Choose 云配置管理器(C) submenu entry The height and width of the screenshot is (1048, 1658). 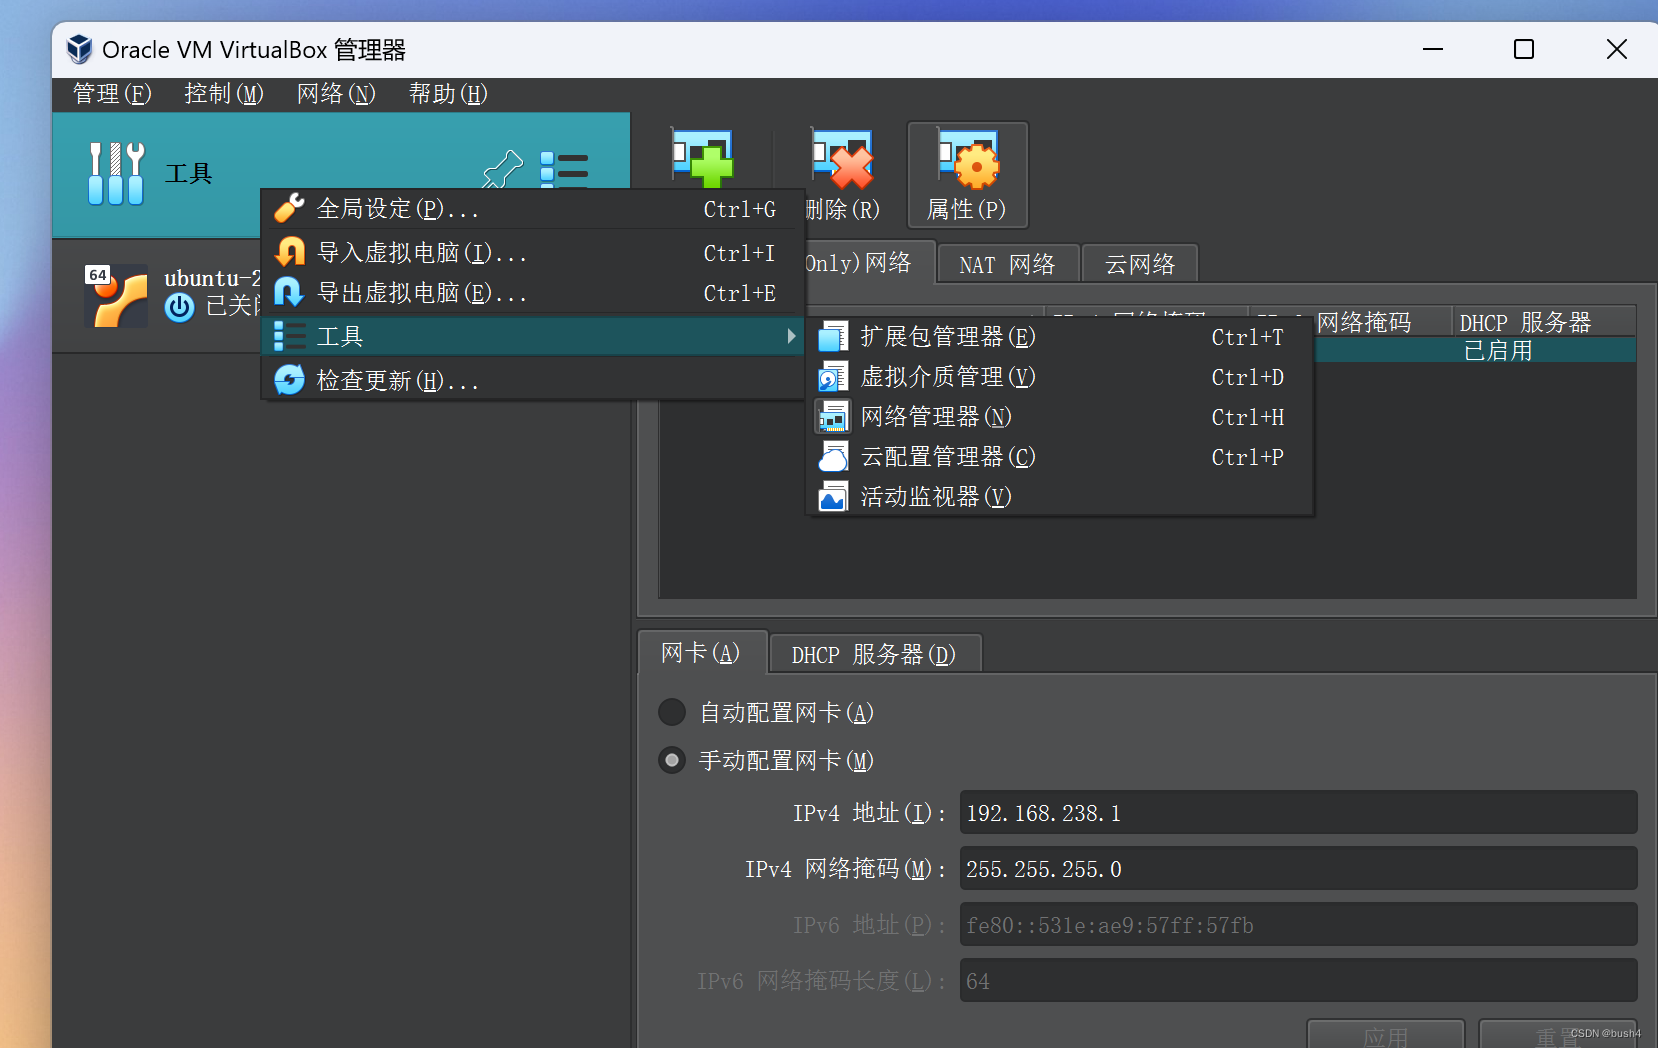(1060, 457)
